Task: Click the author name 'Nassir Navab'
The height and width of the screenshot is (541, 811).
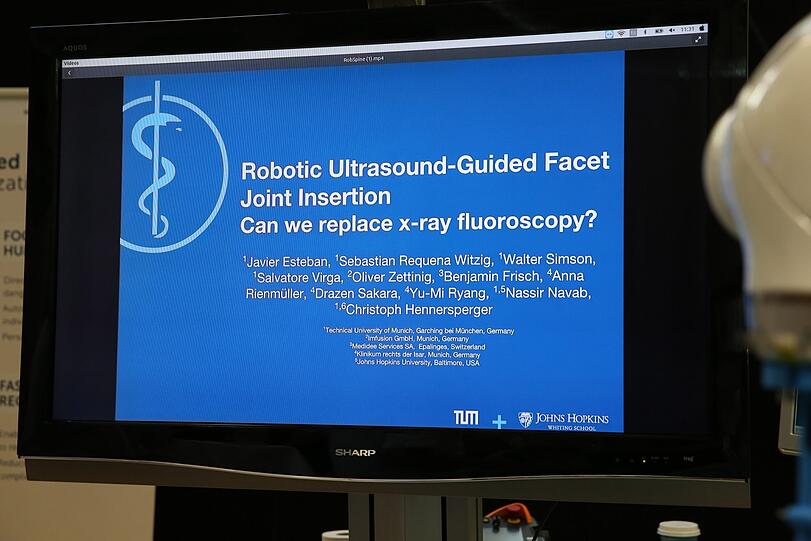Action: (547, 293)
